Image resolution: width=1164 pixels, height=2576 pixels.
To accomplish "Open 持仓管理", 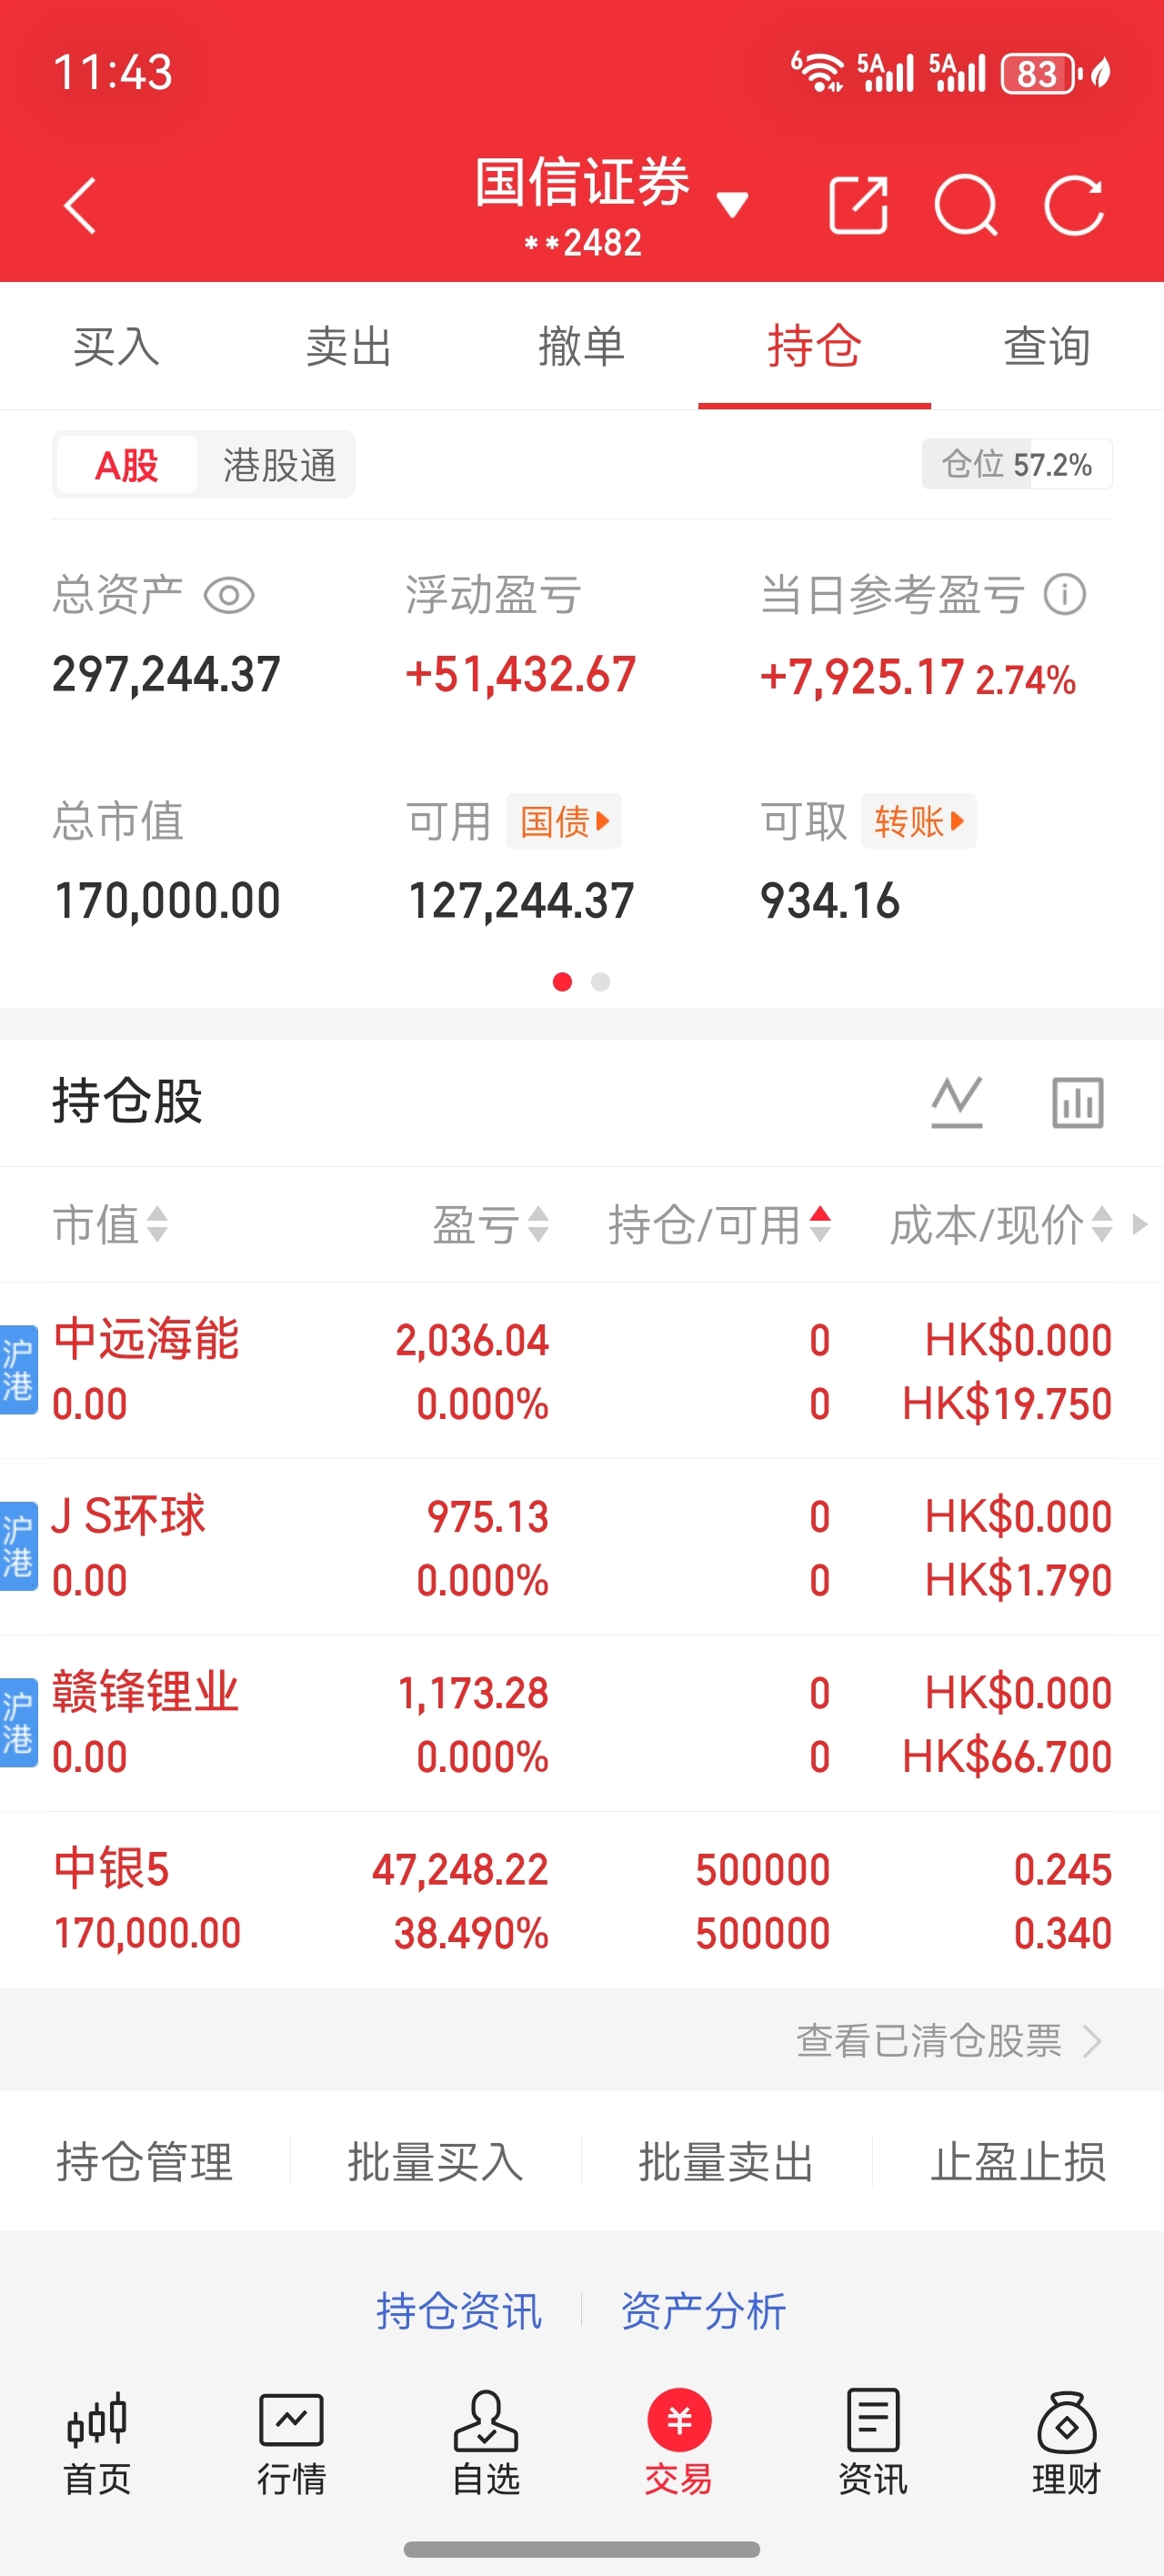I will pyautogui.click(x=145, y=2162).
